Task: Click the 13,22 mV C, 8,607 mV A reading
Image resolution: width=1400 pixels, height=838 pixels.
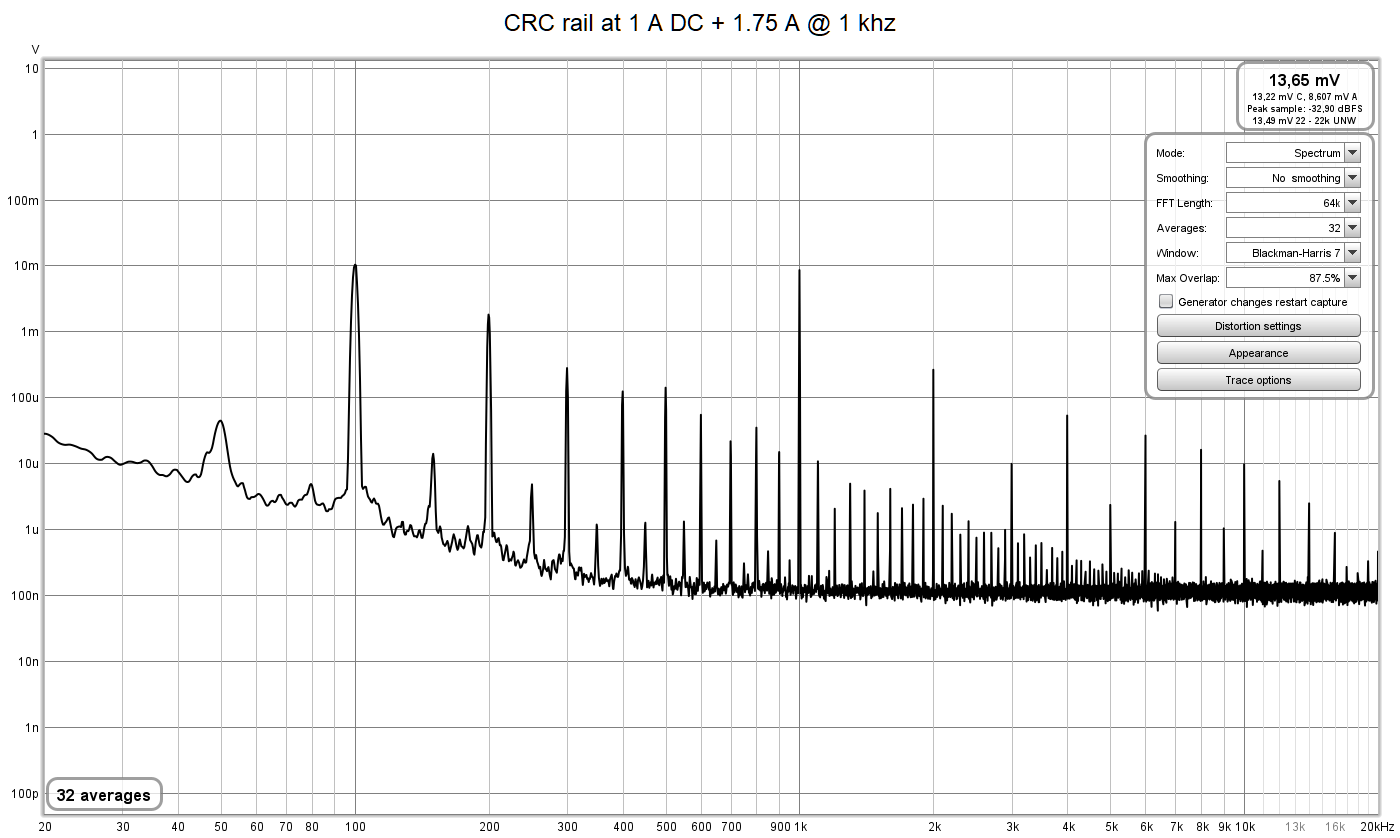Action: tap(1304, 96)
